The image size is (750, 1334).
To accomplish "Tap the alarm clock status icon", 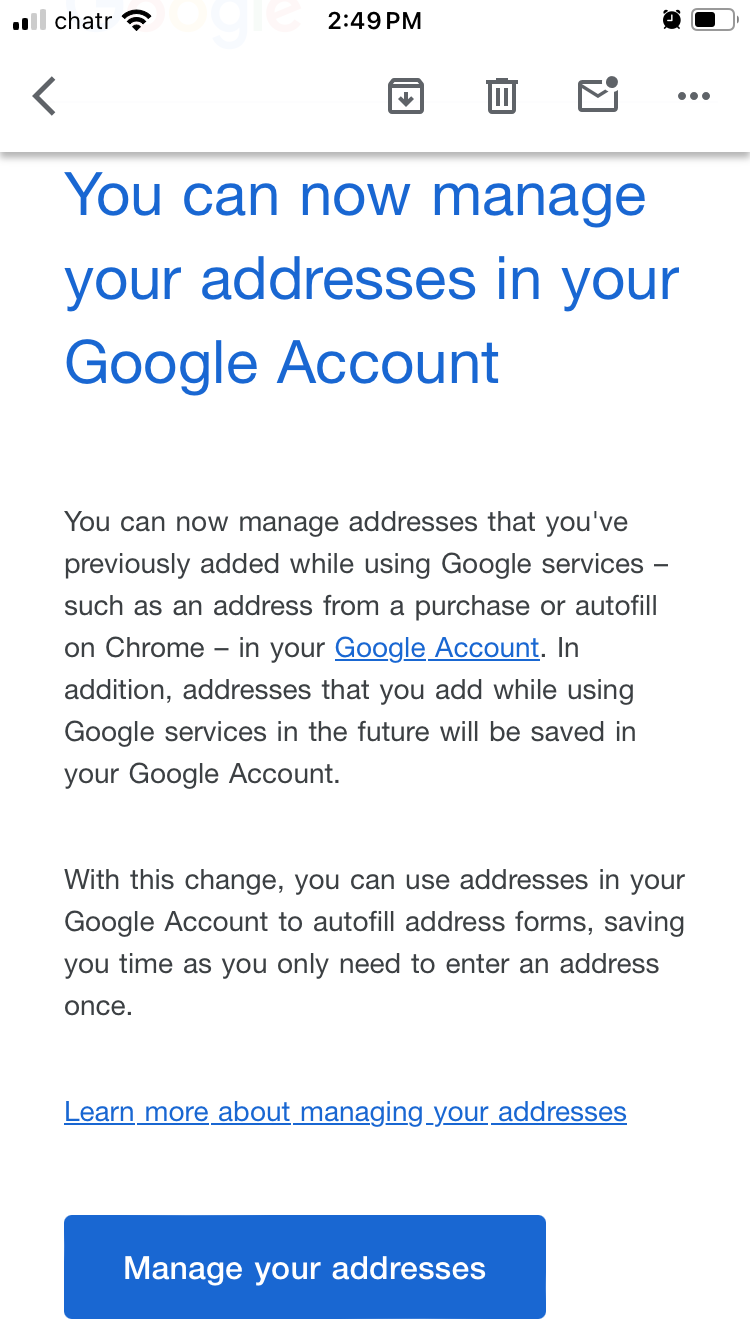I will coord(671,20).
